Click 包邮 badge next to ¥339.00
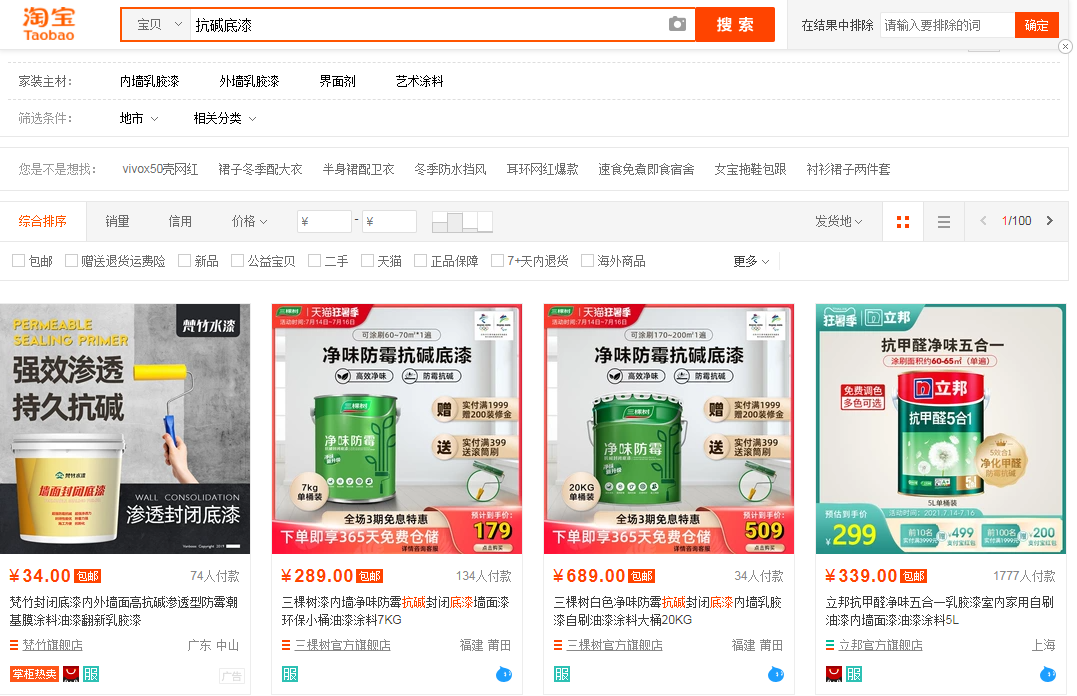Image resolution: width=1077 pixels, height=696 pixels. pos(914,576)
